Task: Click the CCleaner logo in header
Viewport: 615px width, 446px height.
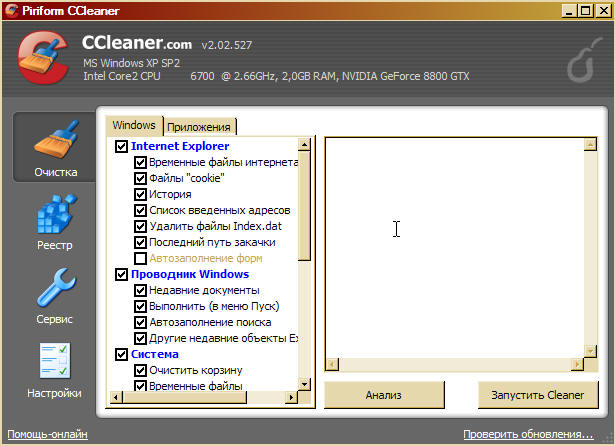Action: click(43, 58)
